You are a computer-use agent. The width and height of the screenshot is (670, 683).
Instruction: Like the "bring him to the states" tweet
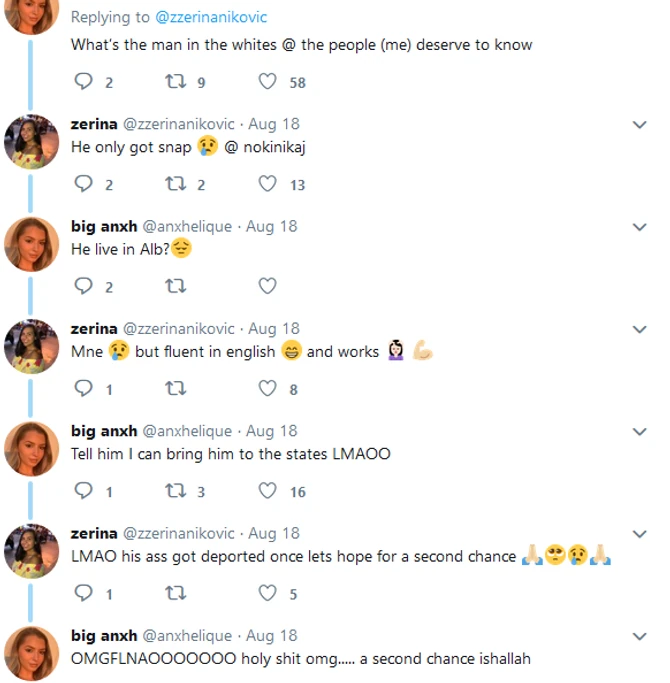pos(268,491)
